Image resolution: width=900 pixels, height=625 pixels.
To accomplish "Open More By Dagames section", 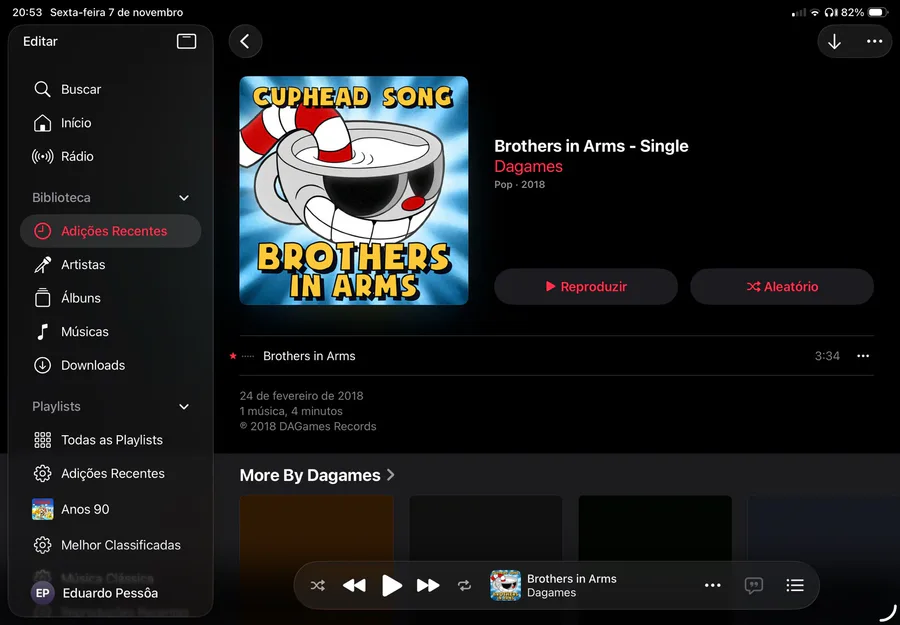I will click(x=317, y=475).
